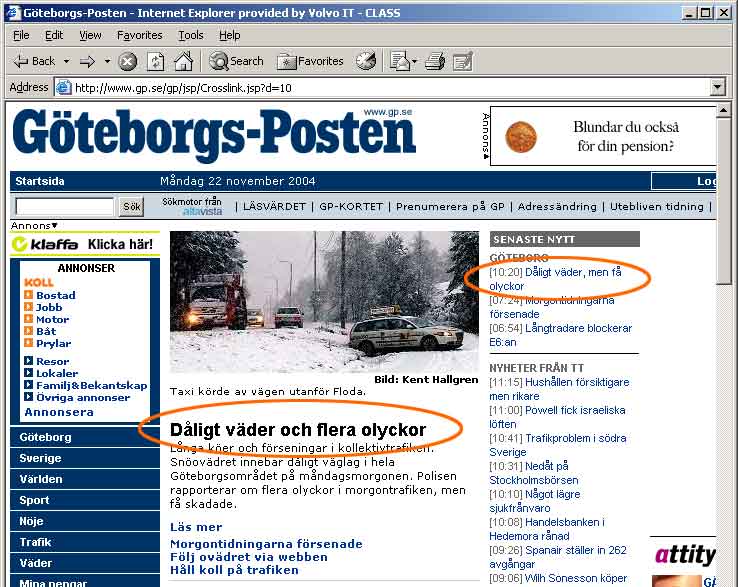Open the Tools menu
Screen dimensions: 738x587
[x=191, y=35]
